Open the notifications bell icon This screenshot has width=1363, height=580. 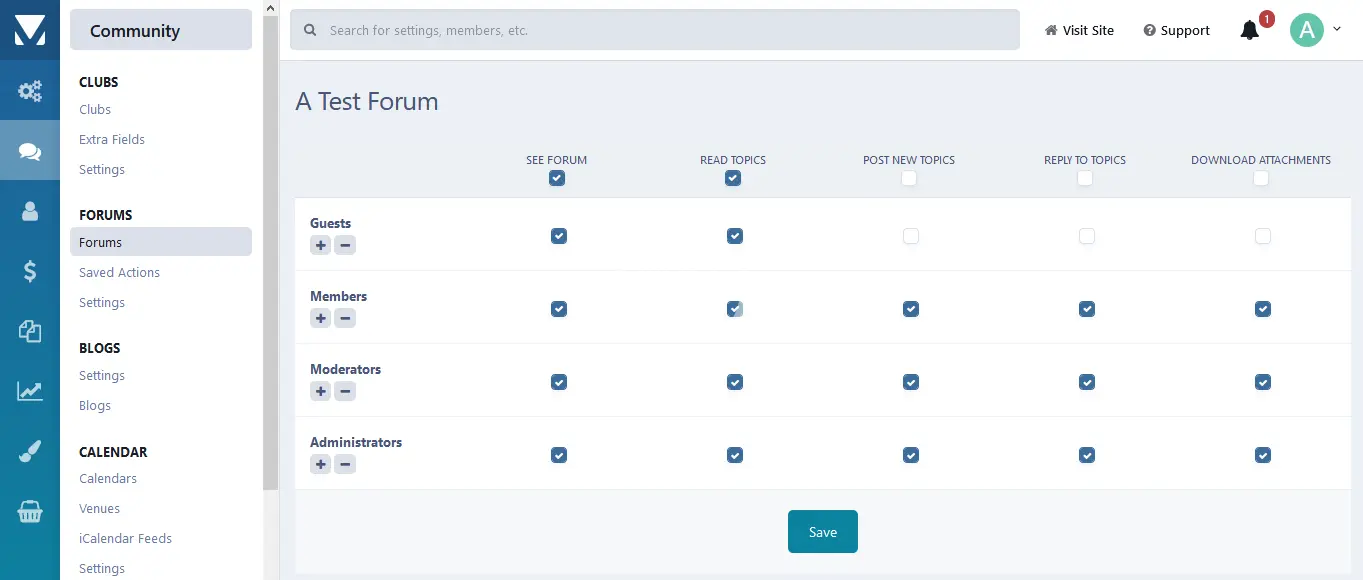pyautogui.click(x=1249, y=31)
